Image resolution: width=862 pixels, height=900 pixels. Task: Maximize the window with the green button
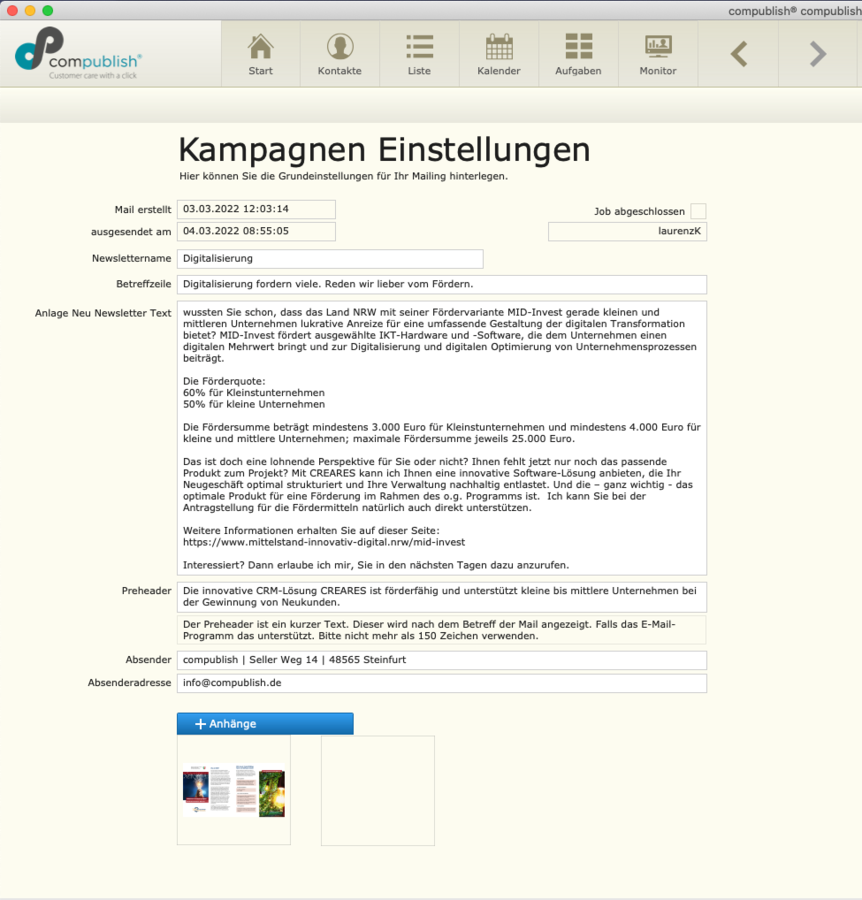coord(48,10)
